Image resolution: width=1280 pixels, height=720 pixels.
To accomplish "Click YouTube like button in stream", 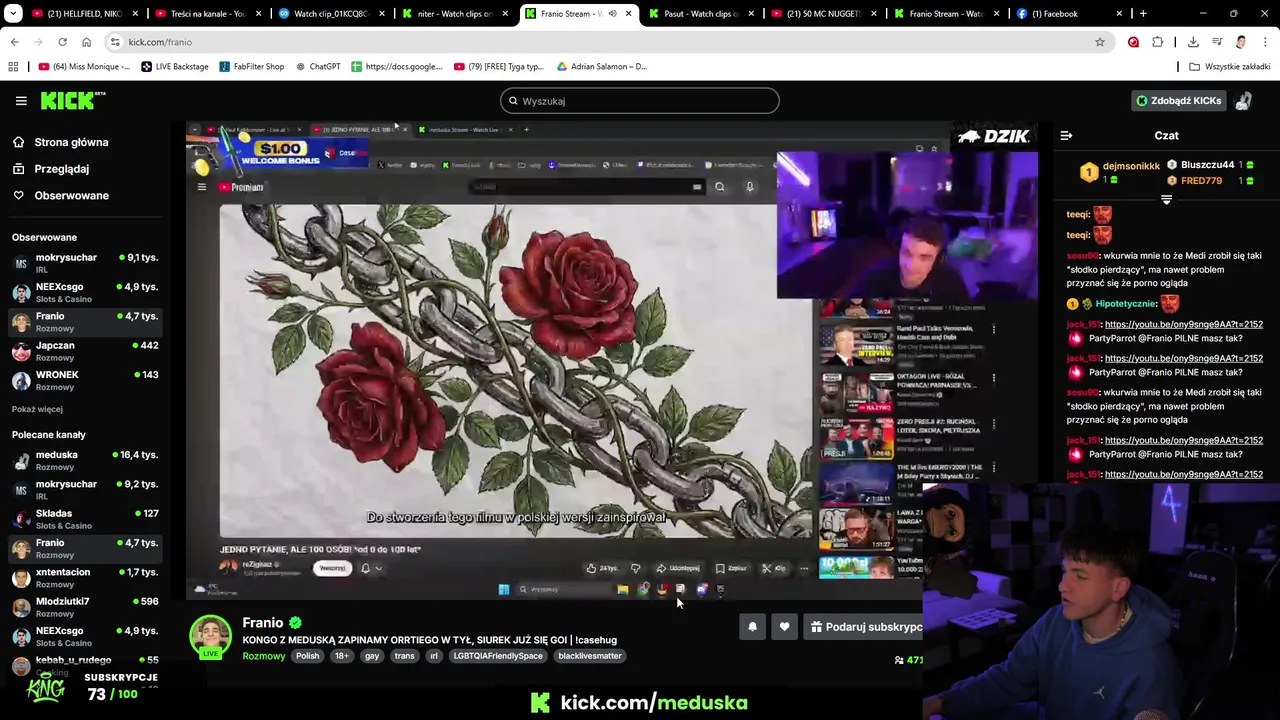I will point(602,569).
